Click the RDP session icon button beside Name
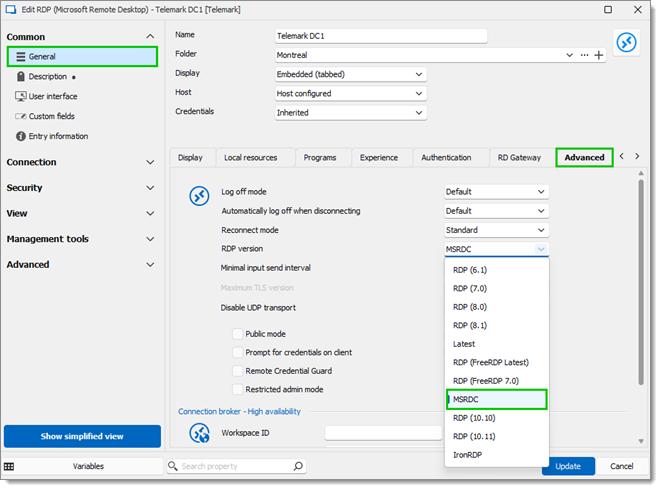The height and width of the screenshot is (490, 661). click(626, 43)
